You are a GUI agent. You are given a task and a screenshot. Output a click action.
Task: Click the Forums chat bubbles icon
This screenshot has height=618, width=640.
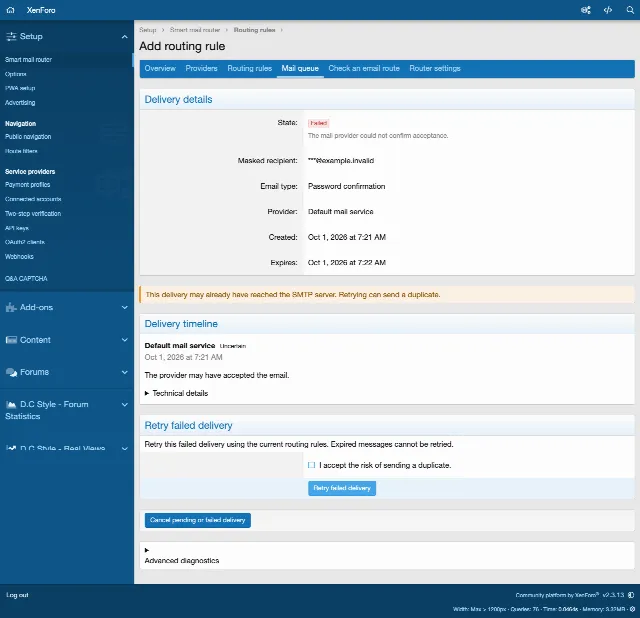[x=11, y=372]
